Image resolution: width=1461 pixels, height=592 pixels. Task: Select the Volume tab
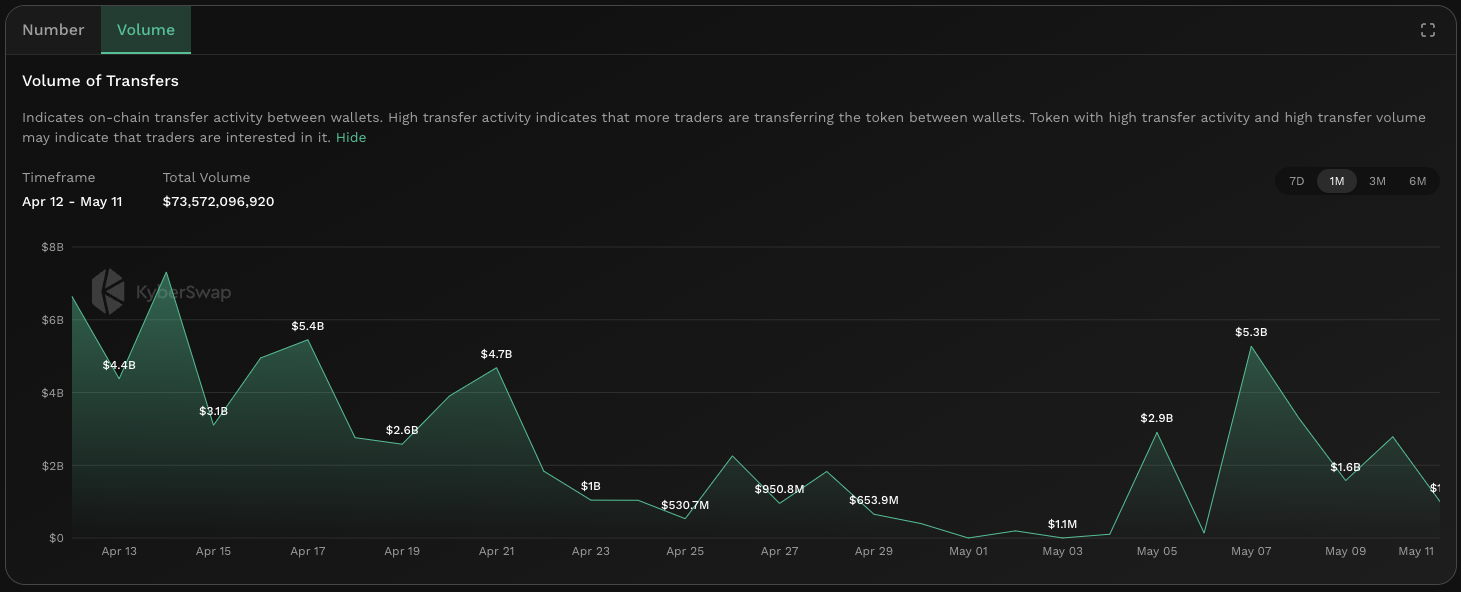point(146,30)
